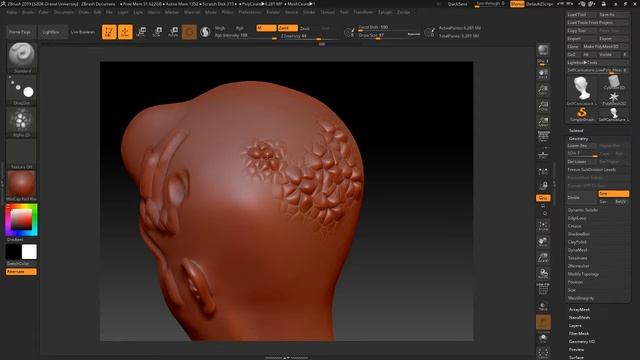Click the Make PolyMesh3D button

(605, 47)
